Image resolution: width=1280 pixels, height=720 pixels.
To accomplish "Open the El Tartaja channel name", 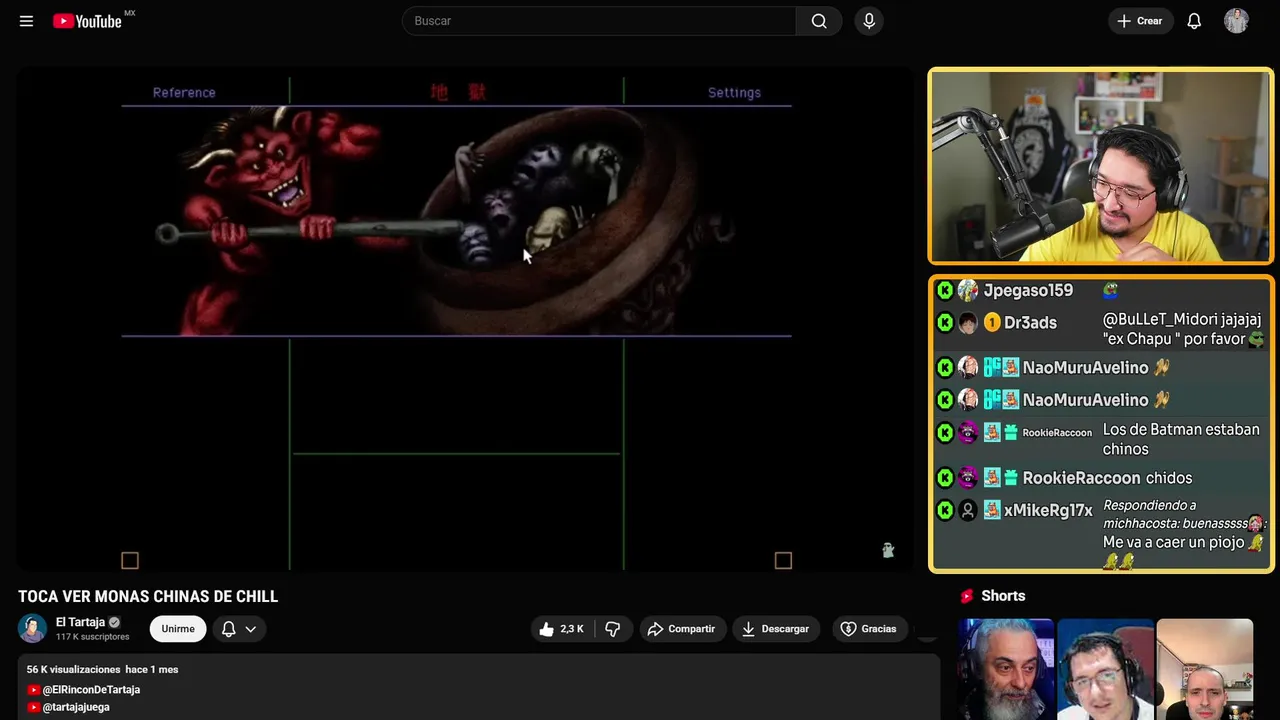I will click(80, 622).
